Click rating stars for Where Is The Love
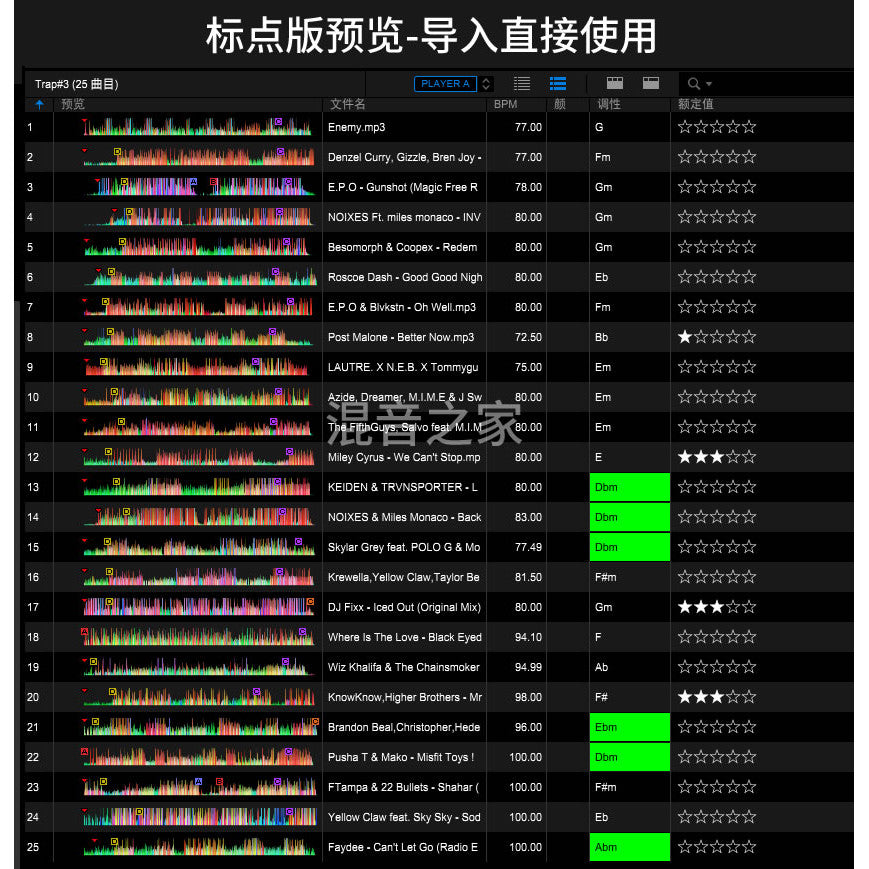The image size is (869, 869). [717, 637]
